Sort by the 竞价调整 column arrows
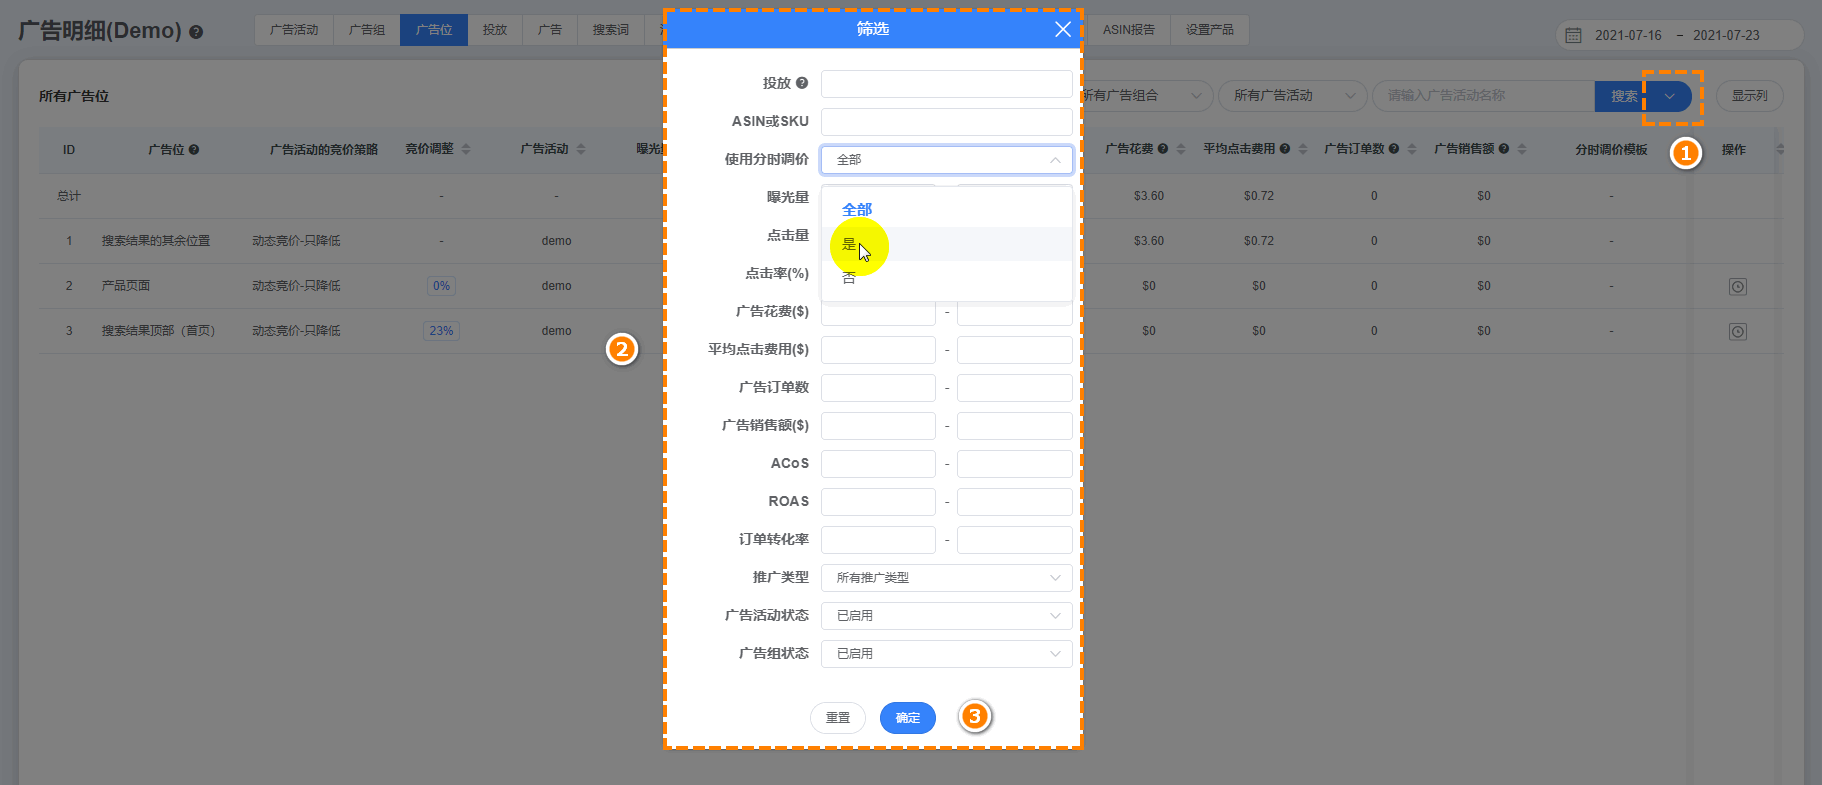The height and width of the screenshot is (785, 1822). [x=466, y=149]
